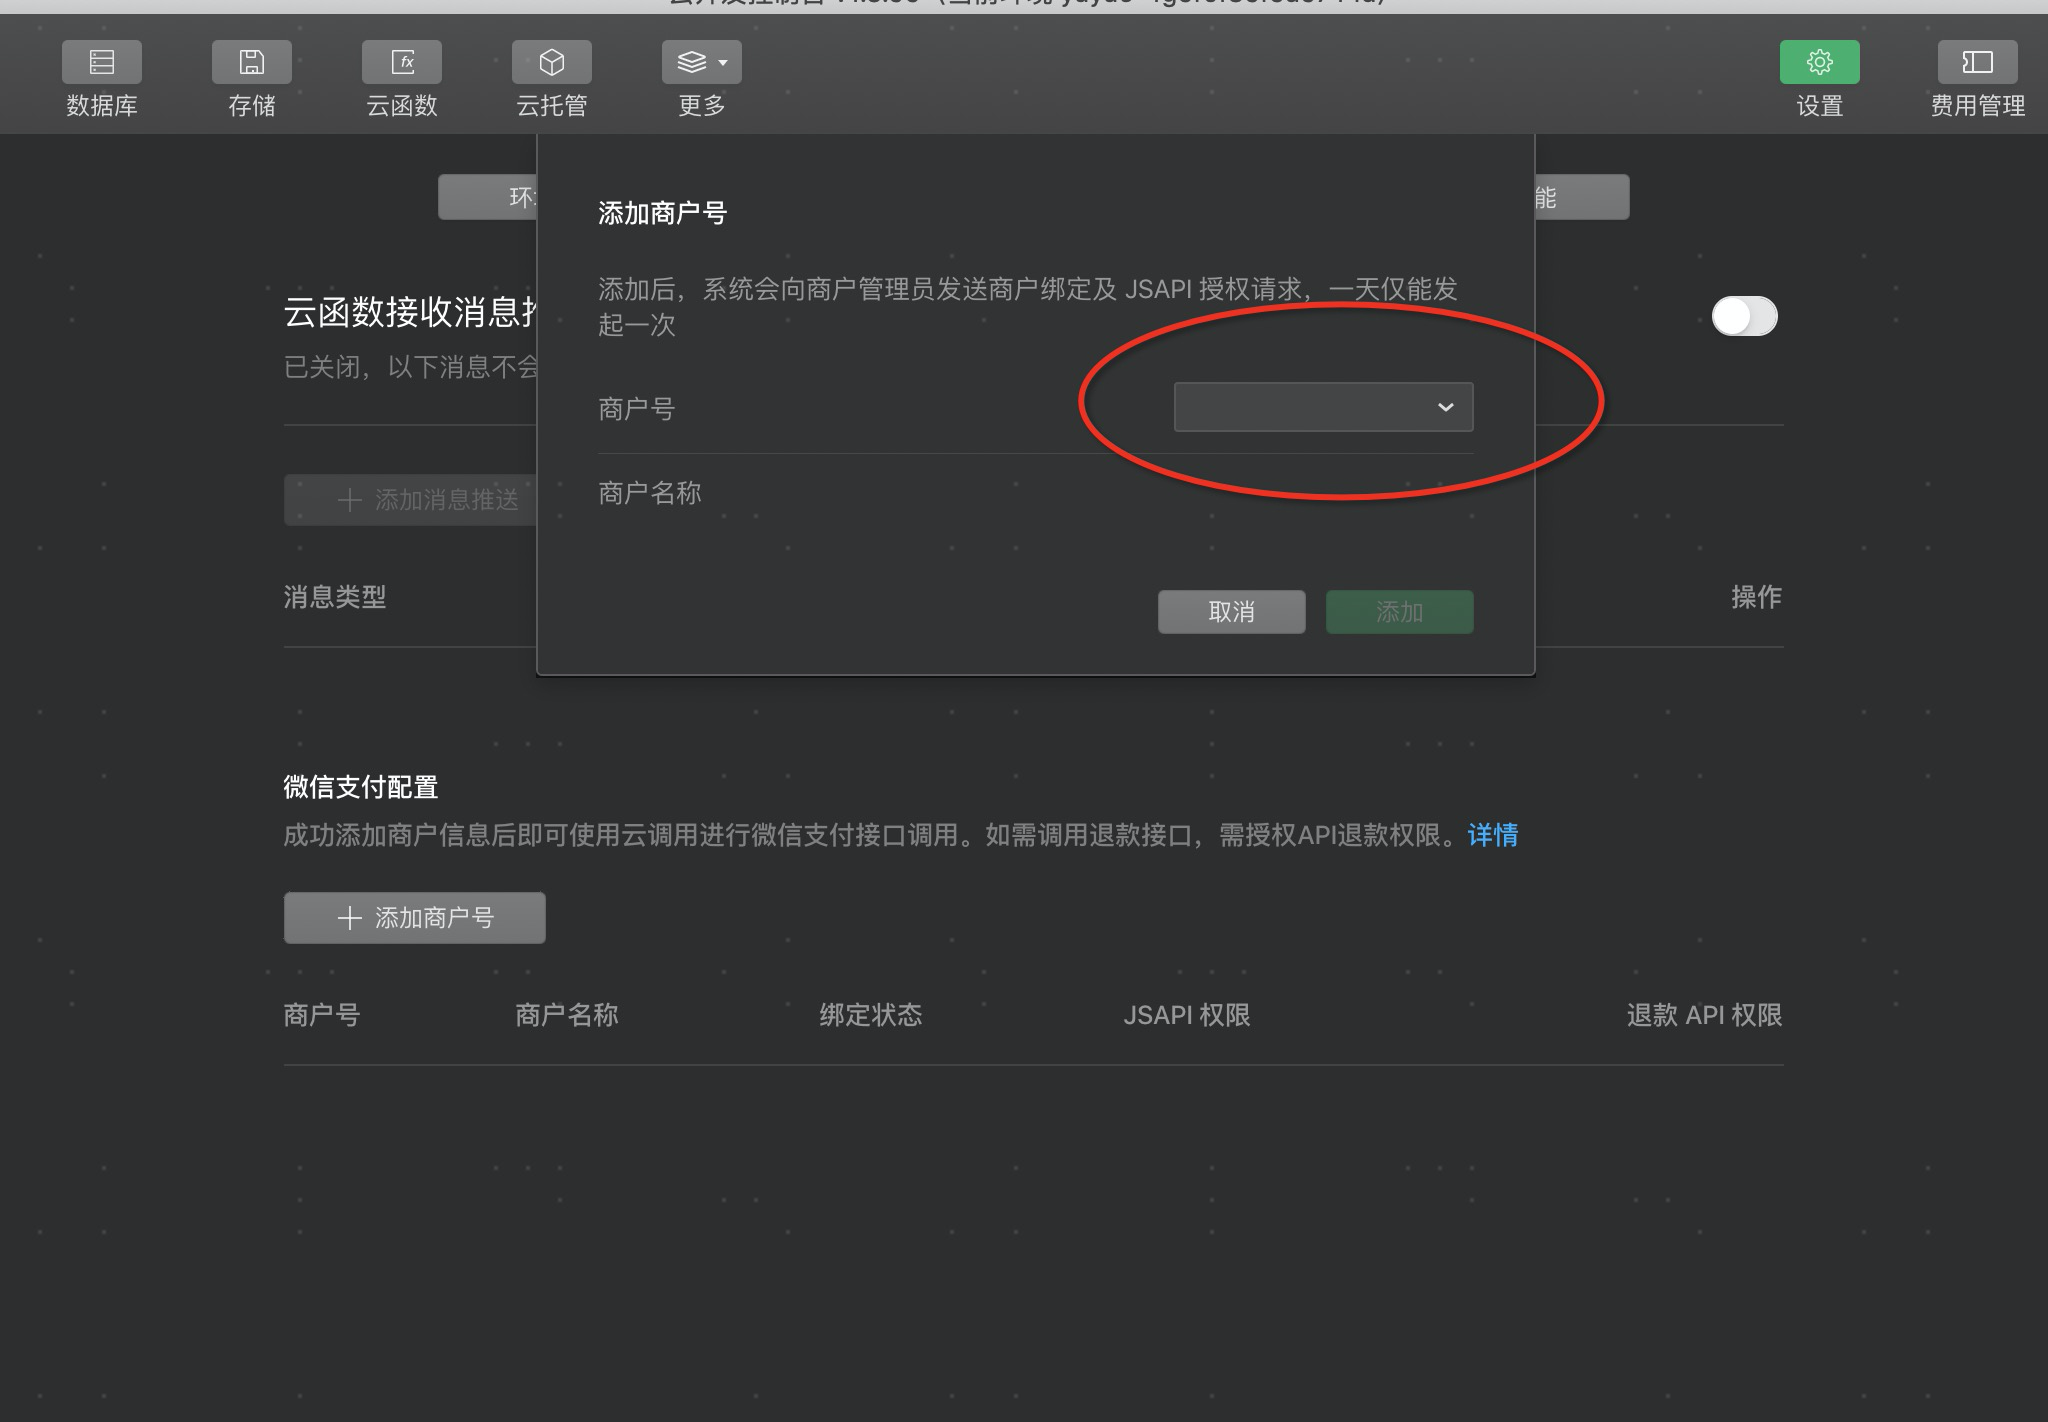2048x1422 pixels.
Task: Click the 绑定状态 column header
Action: coord(870,1015)
